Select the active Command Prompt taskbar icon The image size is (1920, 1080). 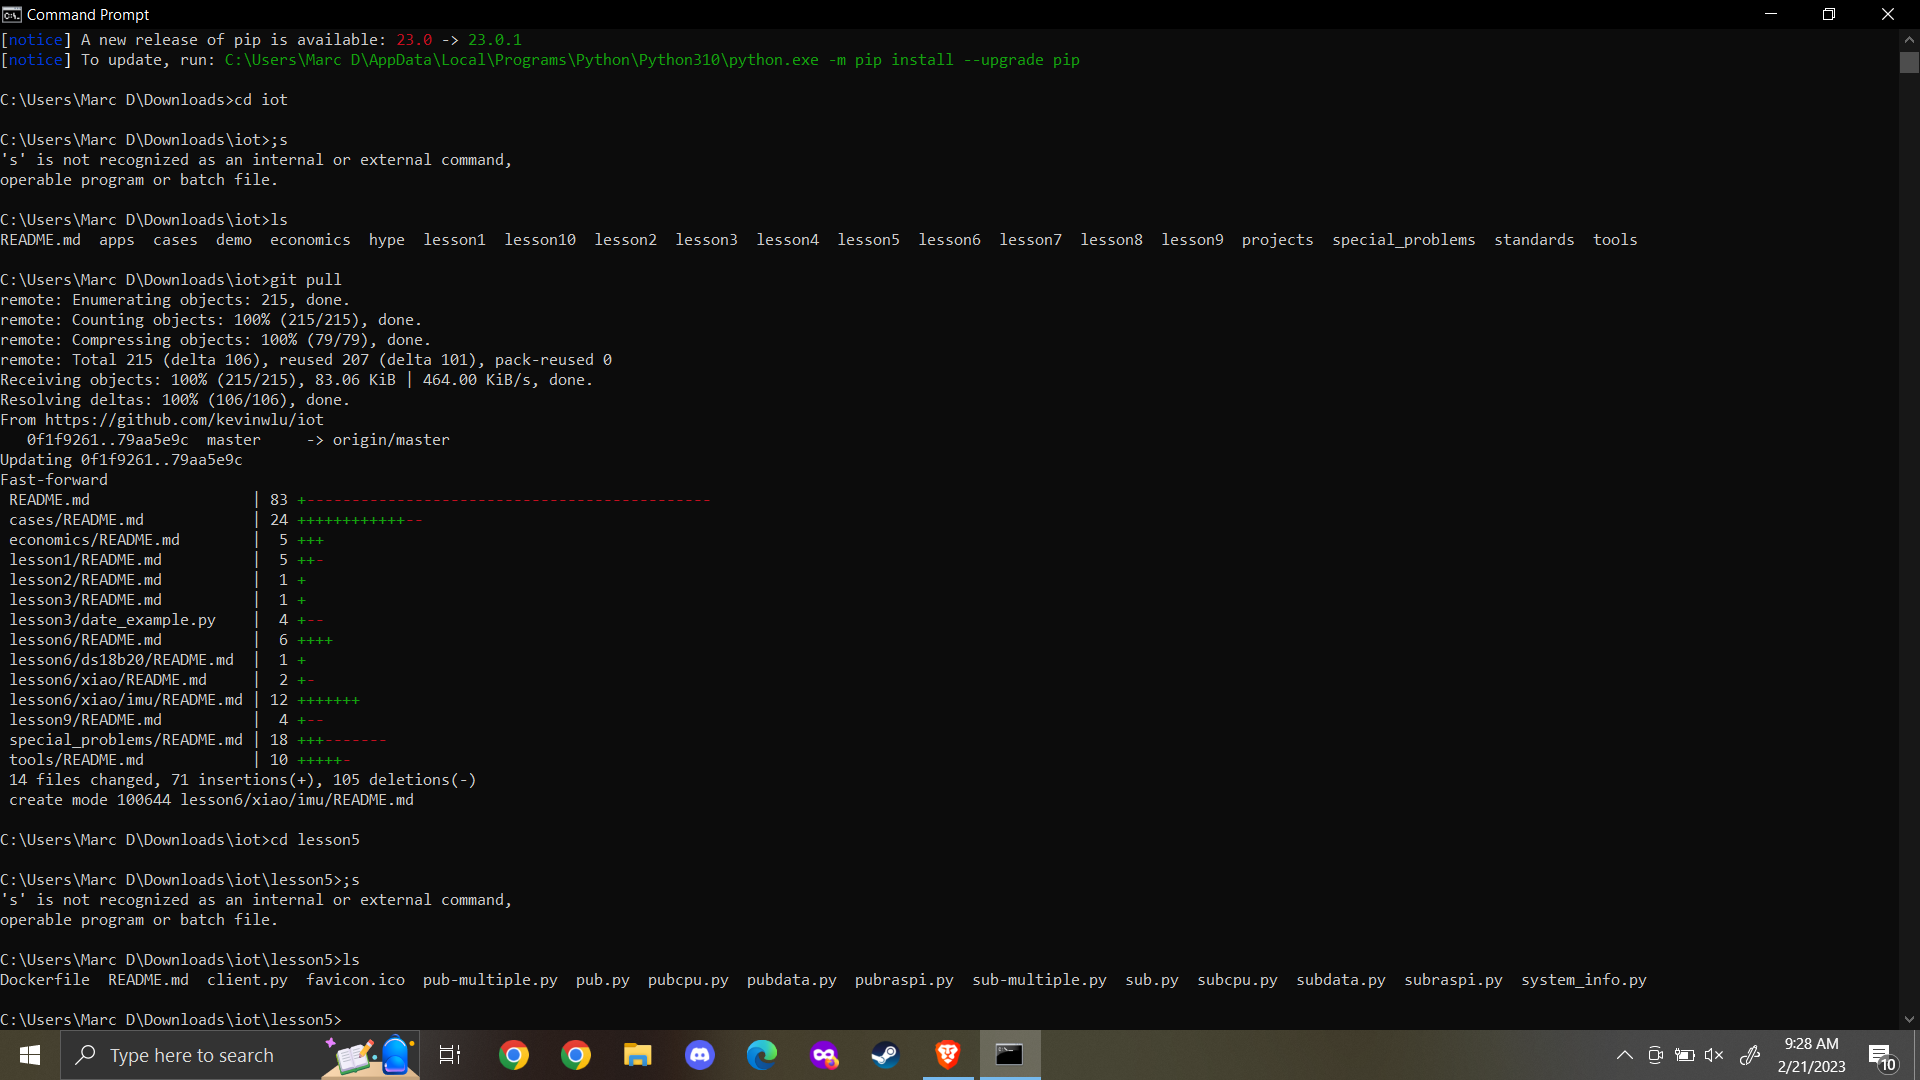[1009, 1055]
